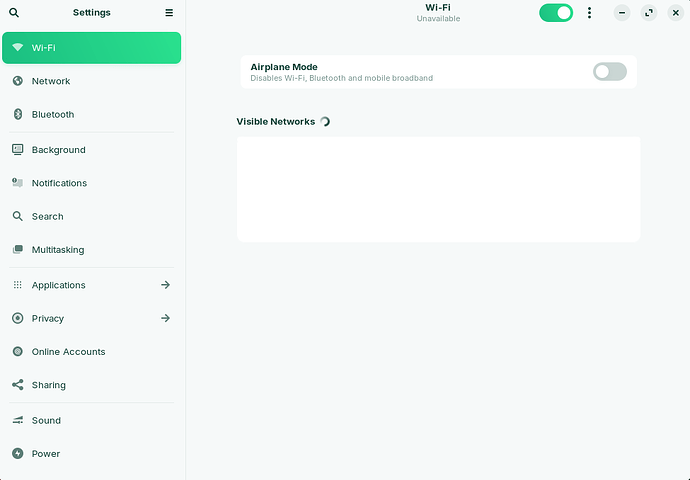Click the Sound icon

18,420
